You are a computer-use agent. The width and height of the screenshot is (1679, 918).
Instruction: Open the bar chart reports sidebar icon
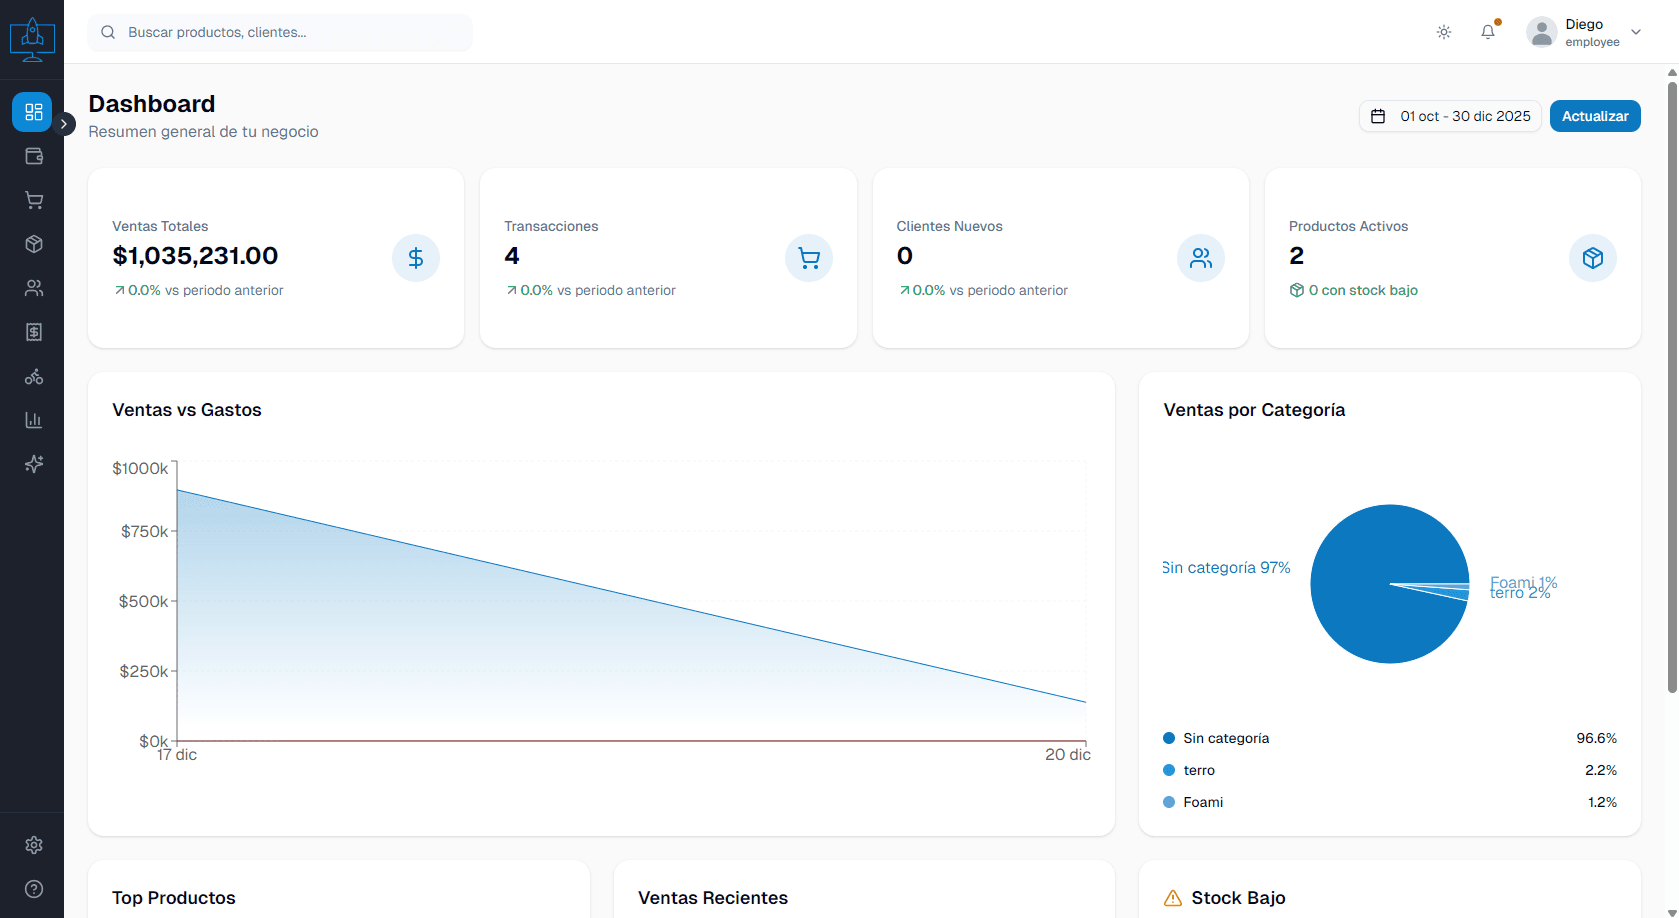coord(33,420)
